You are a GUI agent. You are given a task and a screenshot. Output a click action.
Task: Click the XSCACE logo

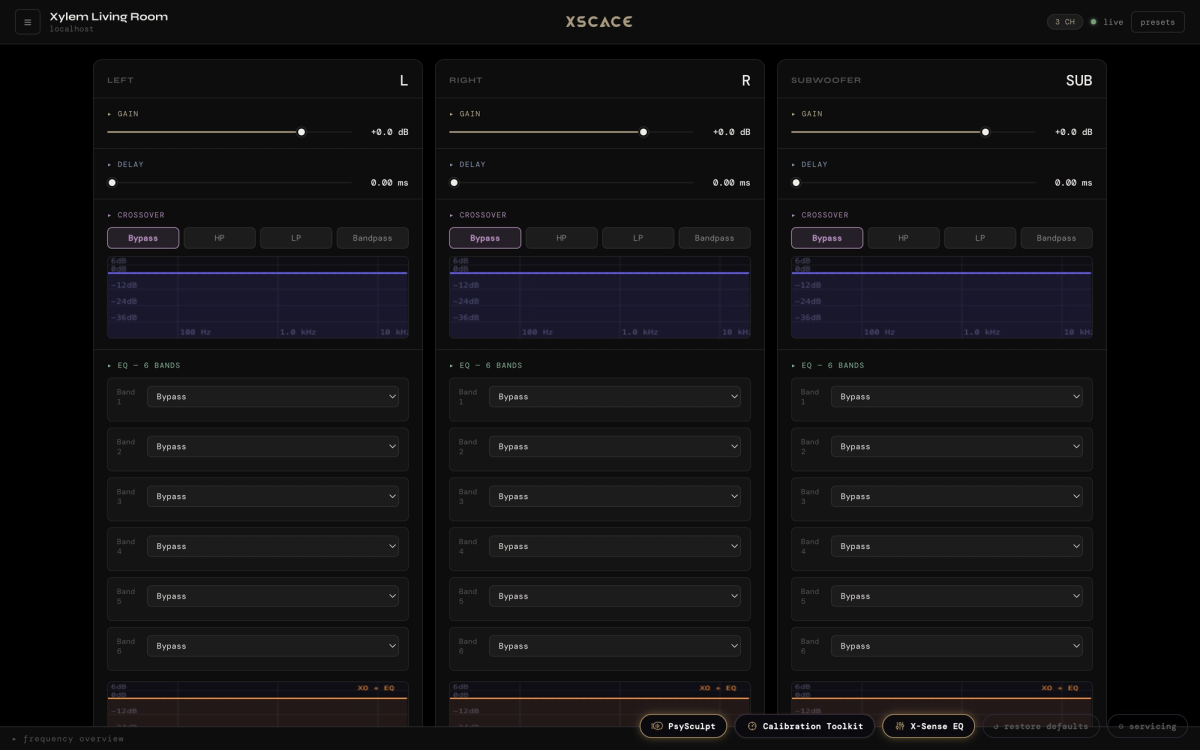click(x=599, y=21)
